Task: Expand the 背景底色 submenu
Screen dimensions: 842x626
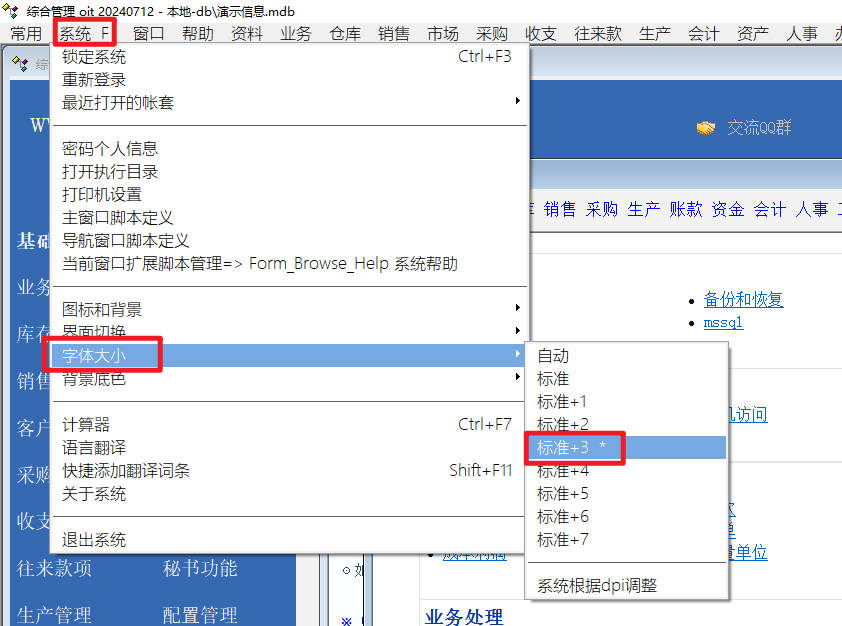Action: (94, 379)
